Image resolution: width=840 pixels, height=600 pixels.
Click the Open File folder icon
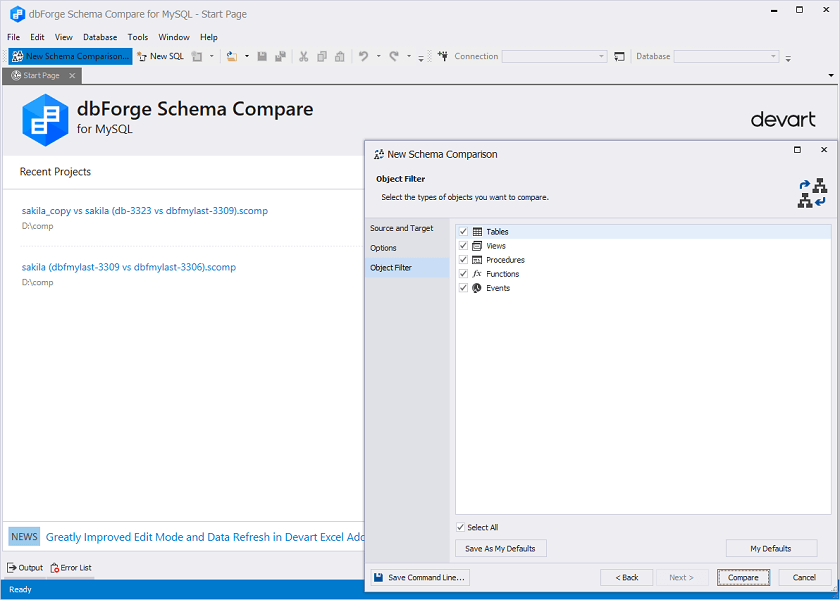click(x=232, y=56)
